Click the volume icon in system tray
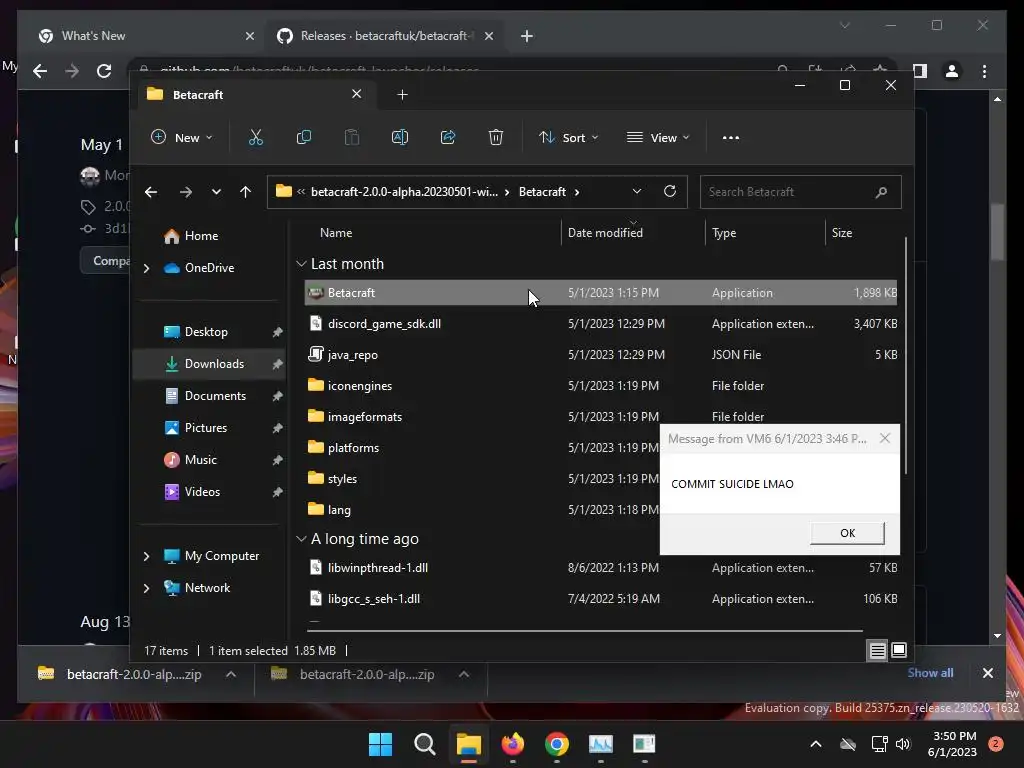 (903, 744)
